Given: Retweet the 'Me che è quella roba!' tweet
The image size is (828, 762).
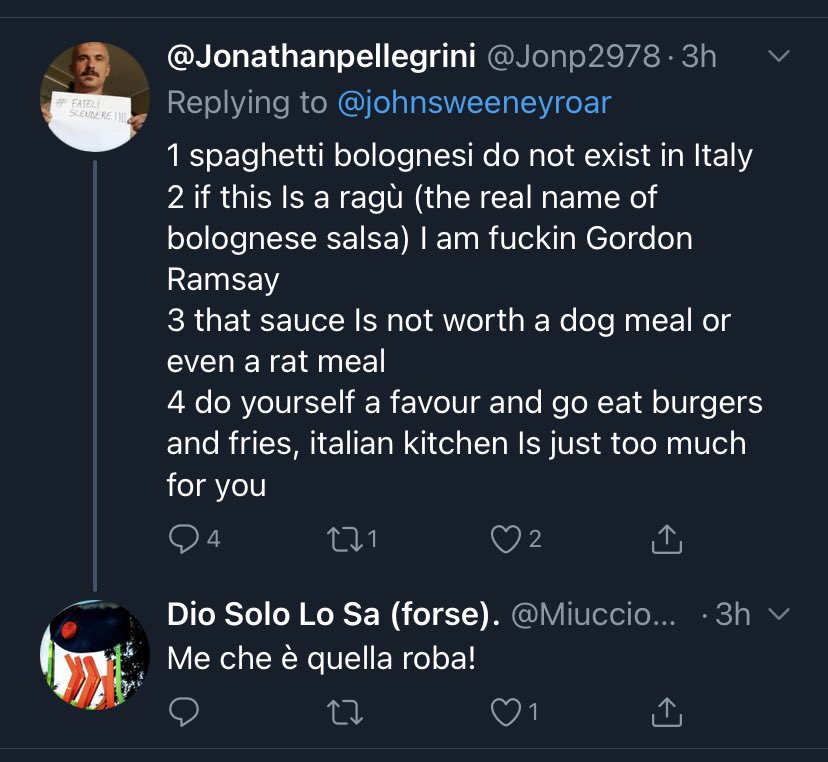Looking at the screenshot, I should click(x=343, y=712).
